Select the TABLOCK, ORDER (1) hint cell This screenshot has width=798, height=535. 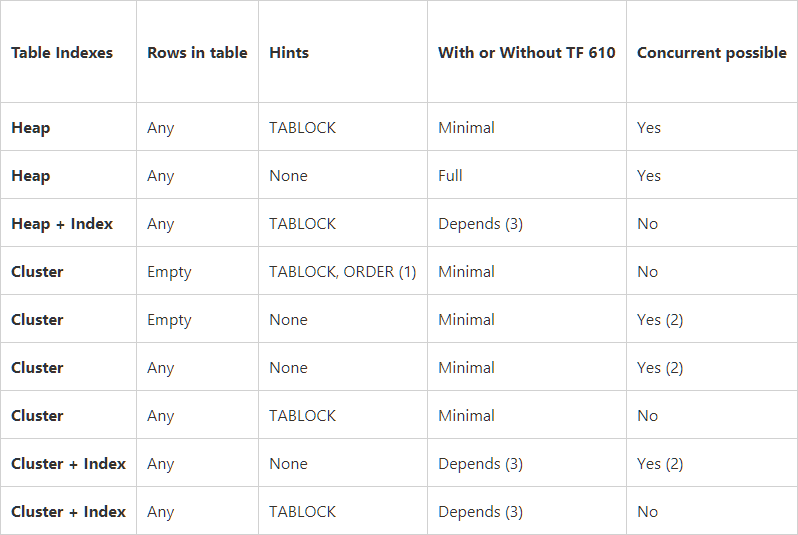(342, 272)
